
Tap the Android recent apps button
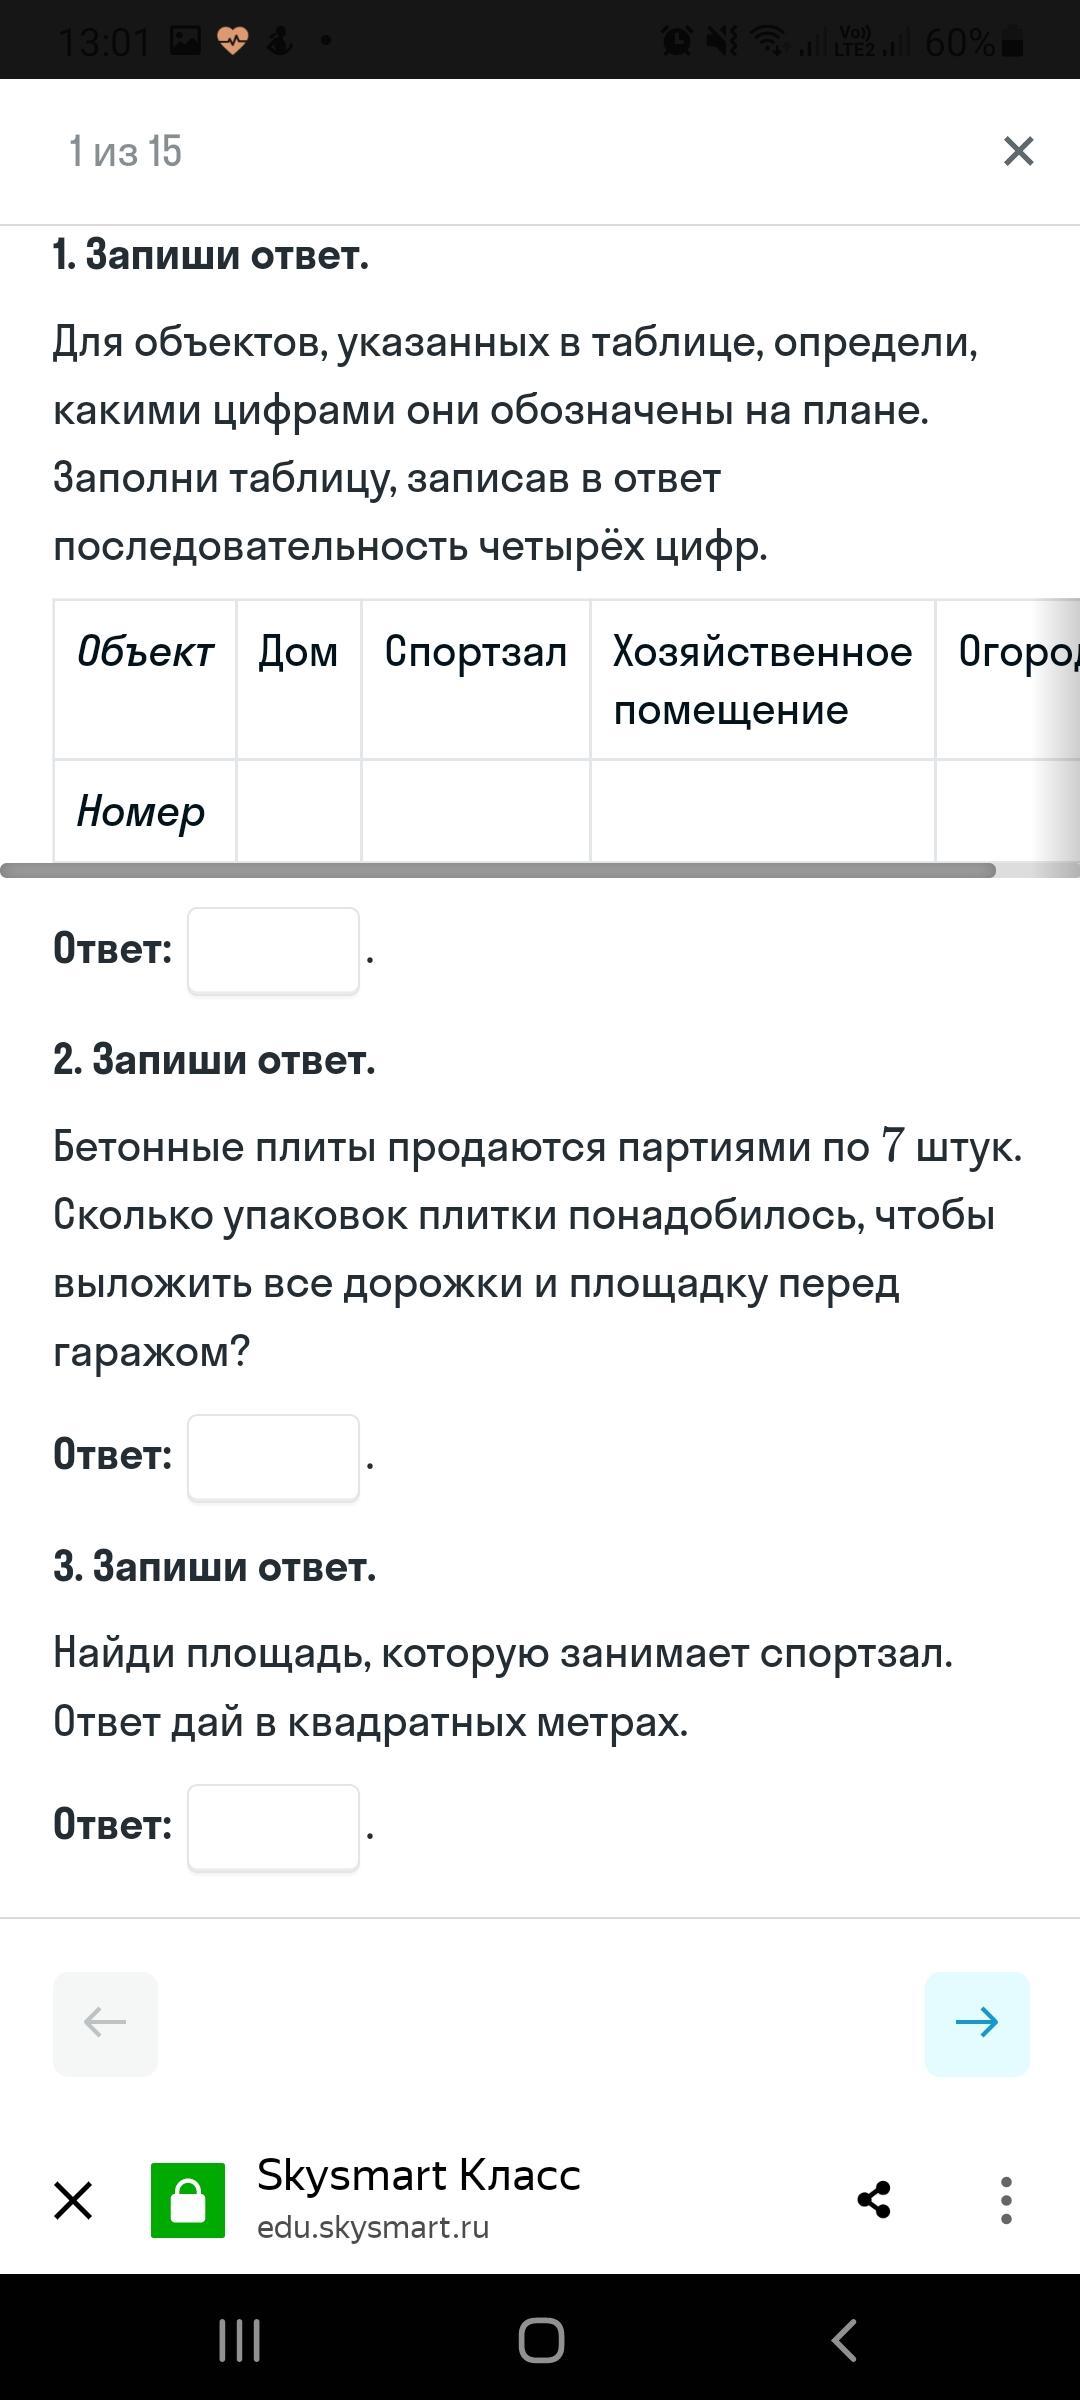pyautogui.click(x=239, y=2340)
